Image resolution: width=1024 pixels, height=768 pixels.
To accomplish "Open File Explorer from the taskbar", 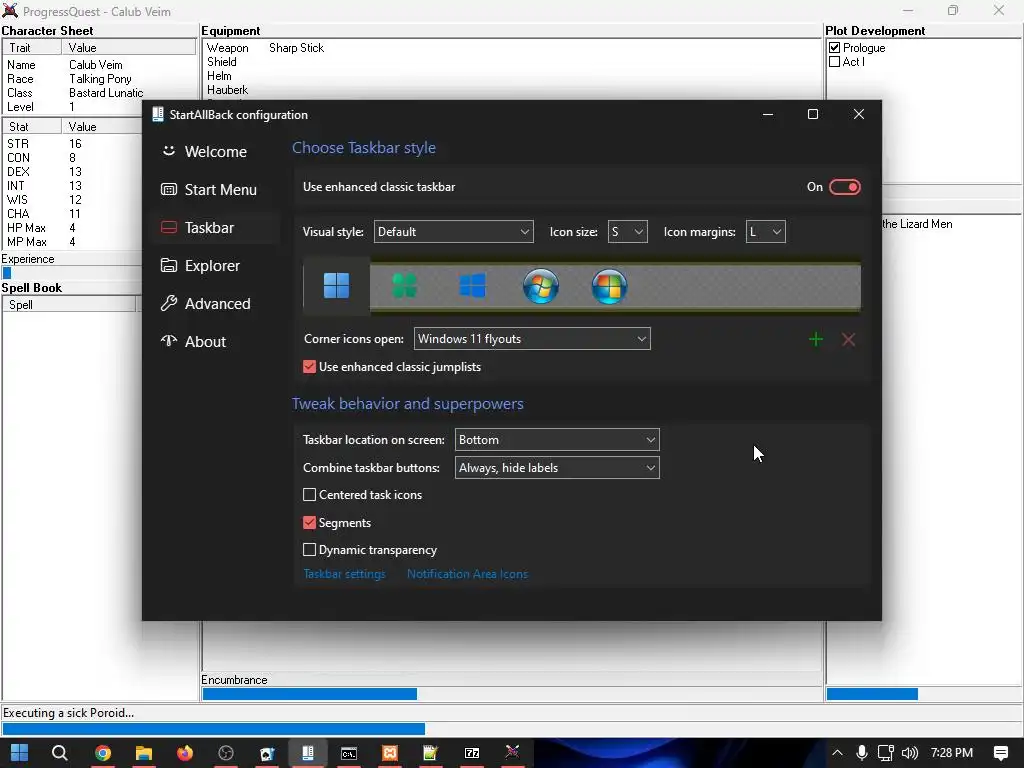I will pos(144,753).
